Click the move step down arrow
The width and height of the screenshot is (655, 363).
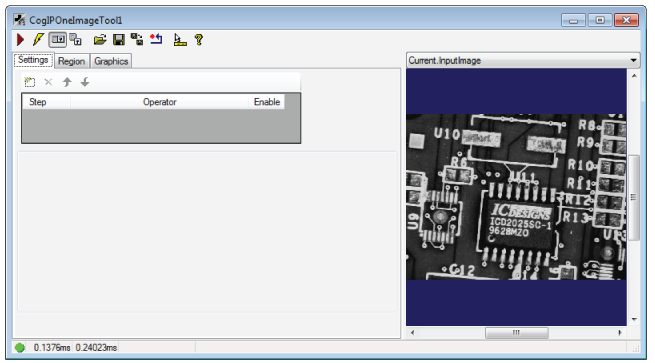pyautogui.click(x=85, y=82)
